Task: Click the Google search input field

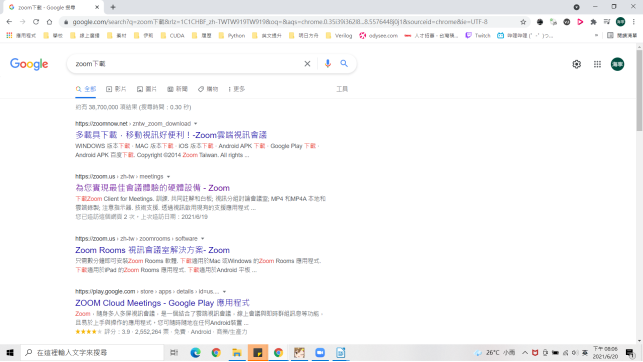Action: (187, 64)
